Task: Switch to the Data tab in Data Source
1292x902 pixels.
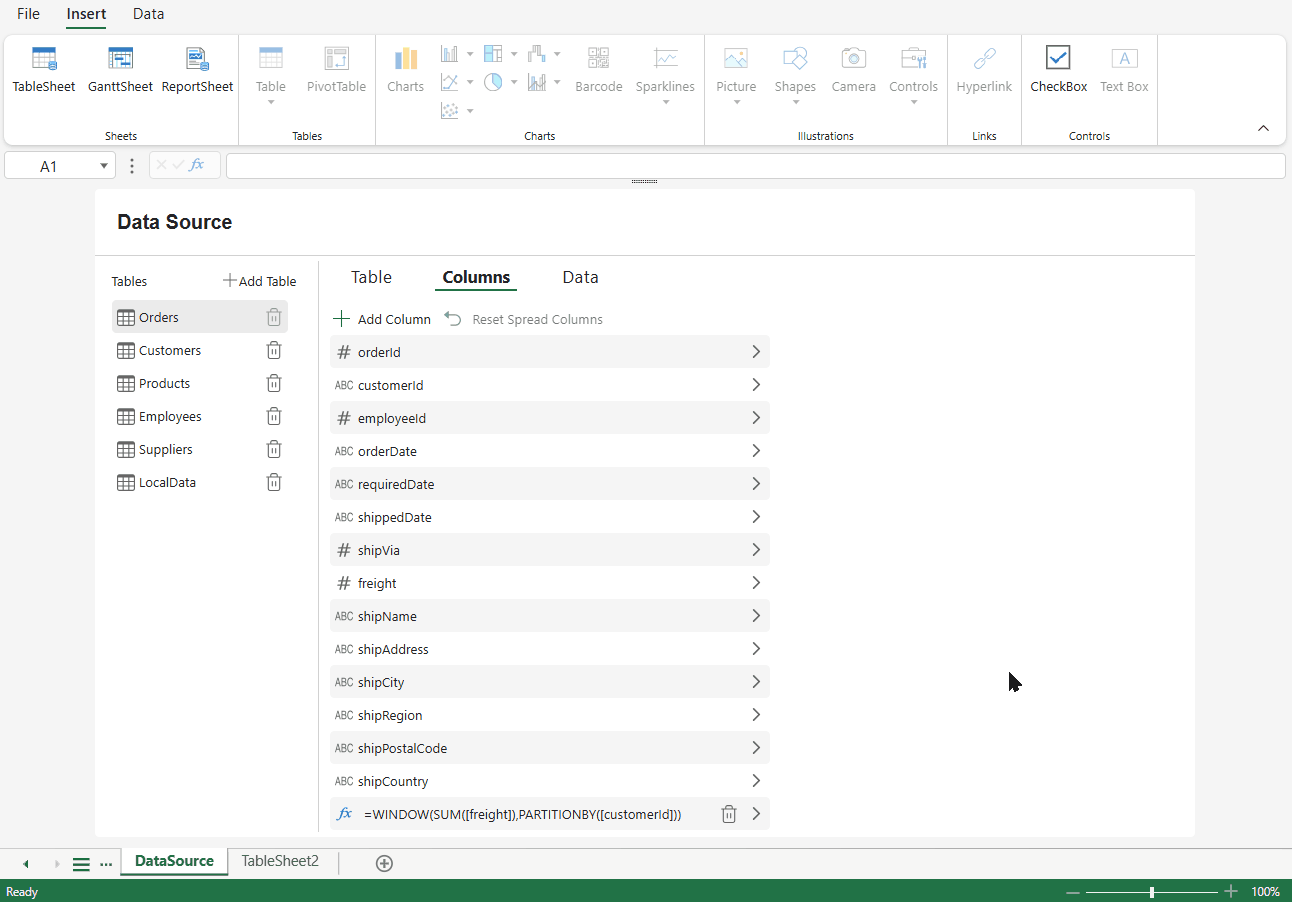Action: point(580,277)
